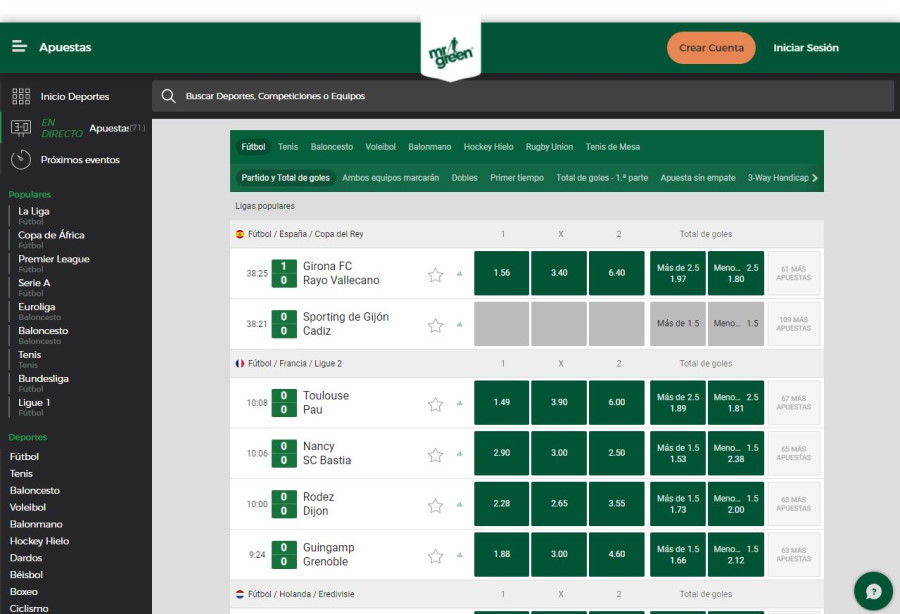Select the Dobles bet type
Image resolution: width=900 pixels, height=614 pixels.
[x=464, y=178]
